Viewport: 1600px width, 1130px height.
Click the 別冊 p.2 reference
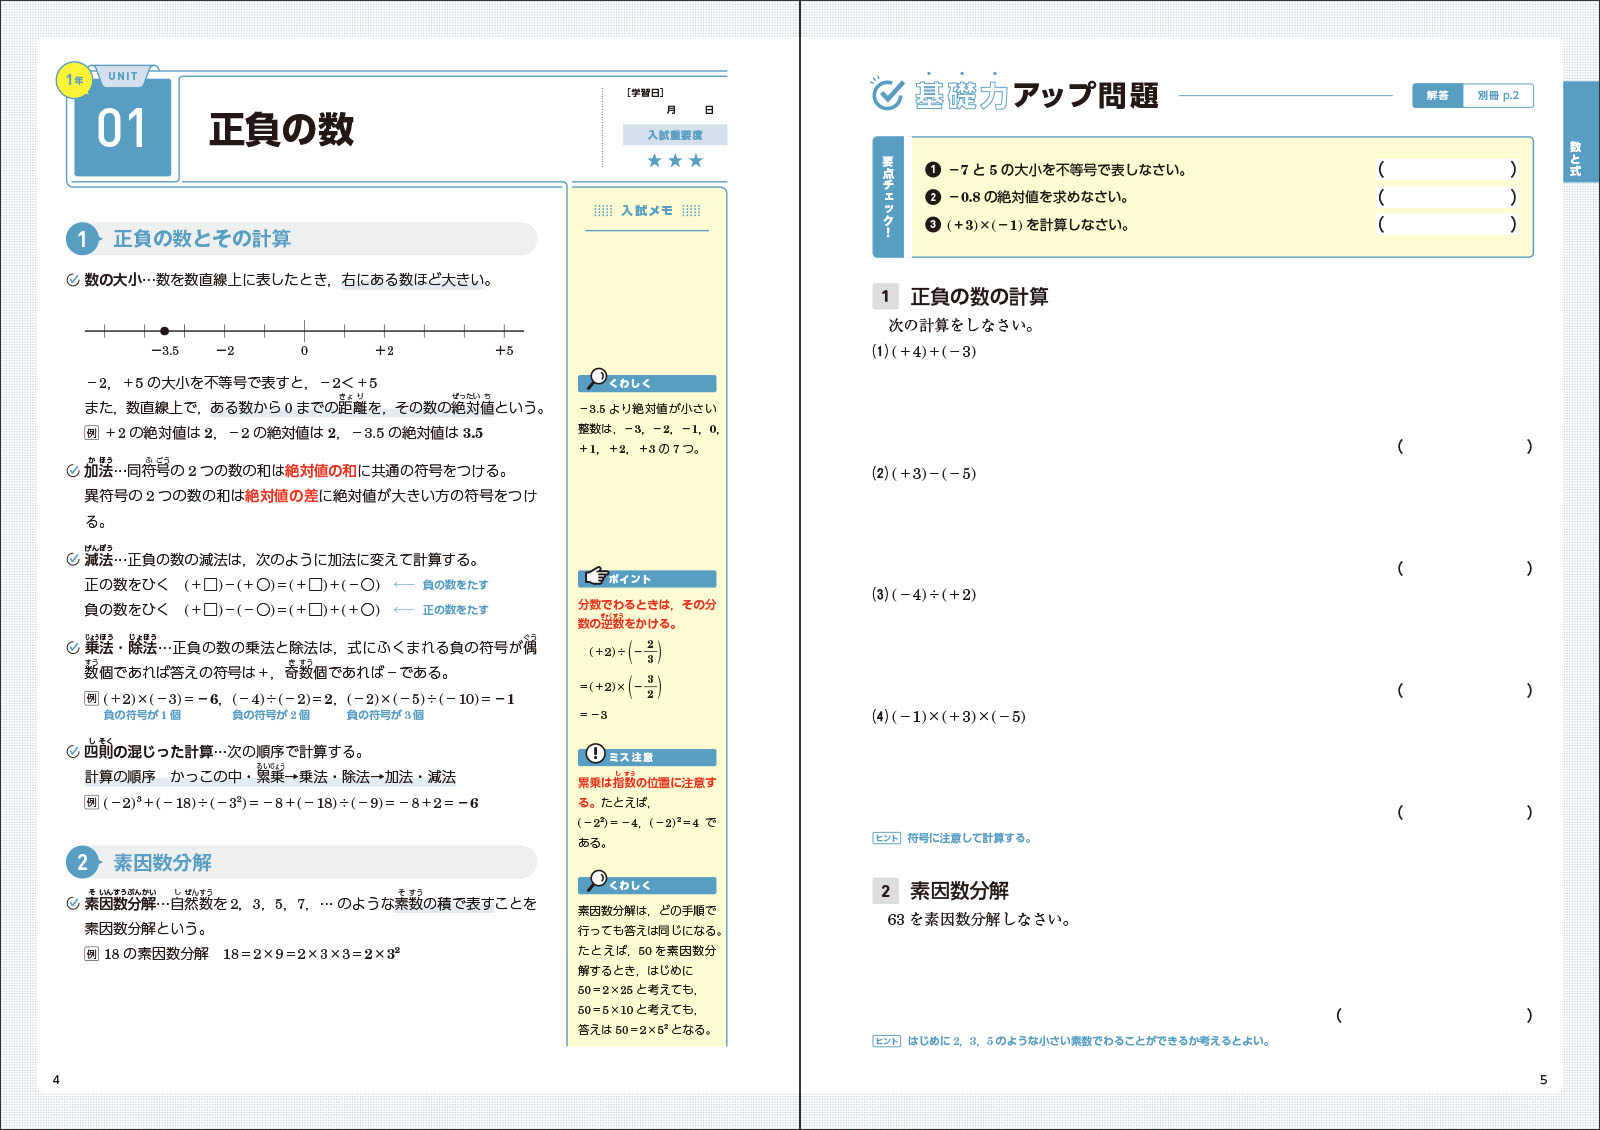(1497, 96)
